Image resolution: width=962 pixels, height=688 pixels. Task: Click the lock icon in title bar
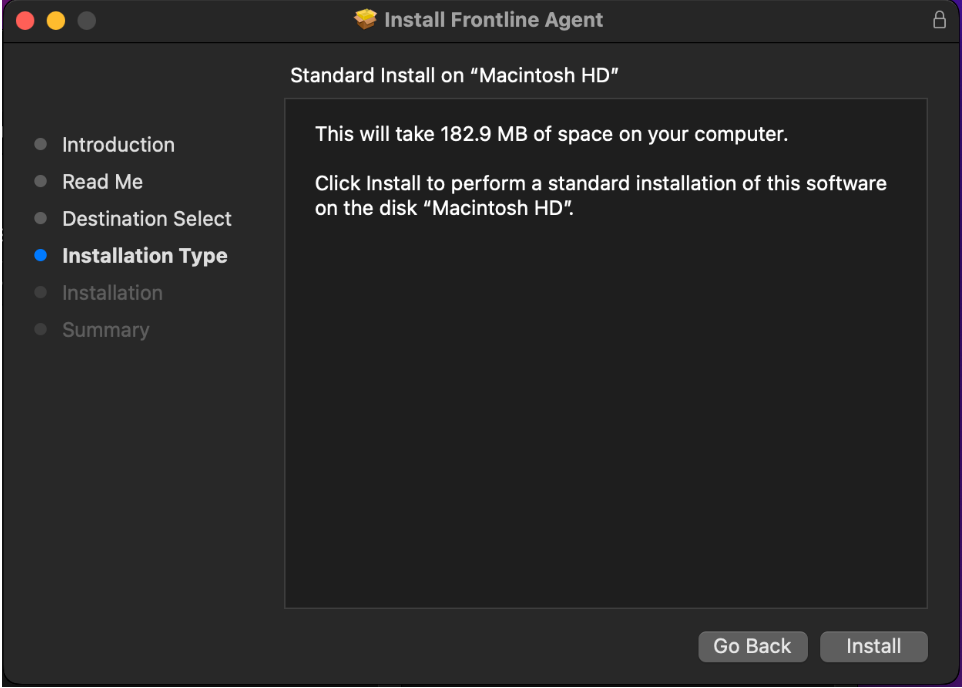[939, 20]
